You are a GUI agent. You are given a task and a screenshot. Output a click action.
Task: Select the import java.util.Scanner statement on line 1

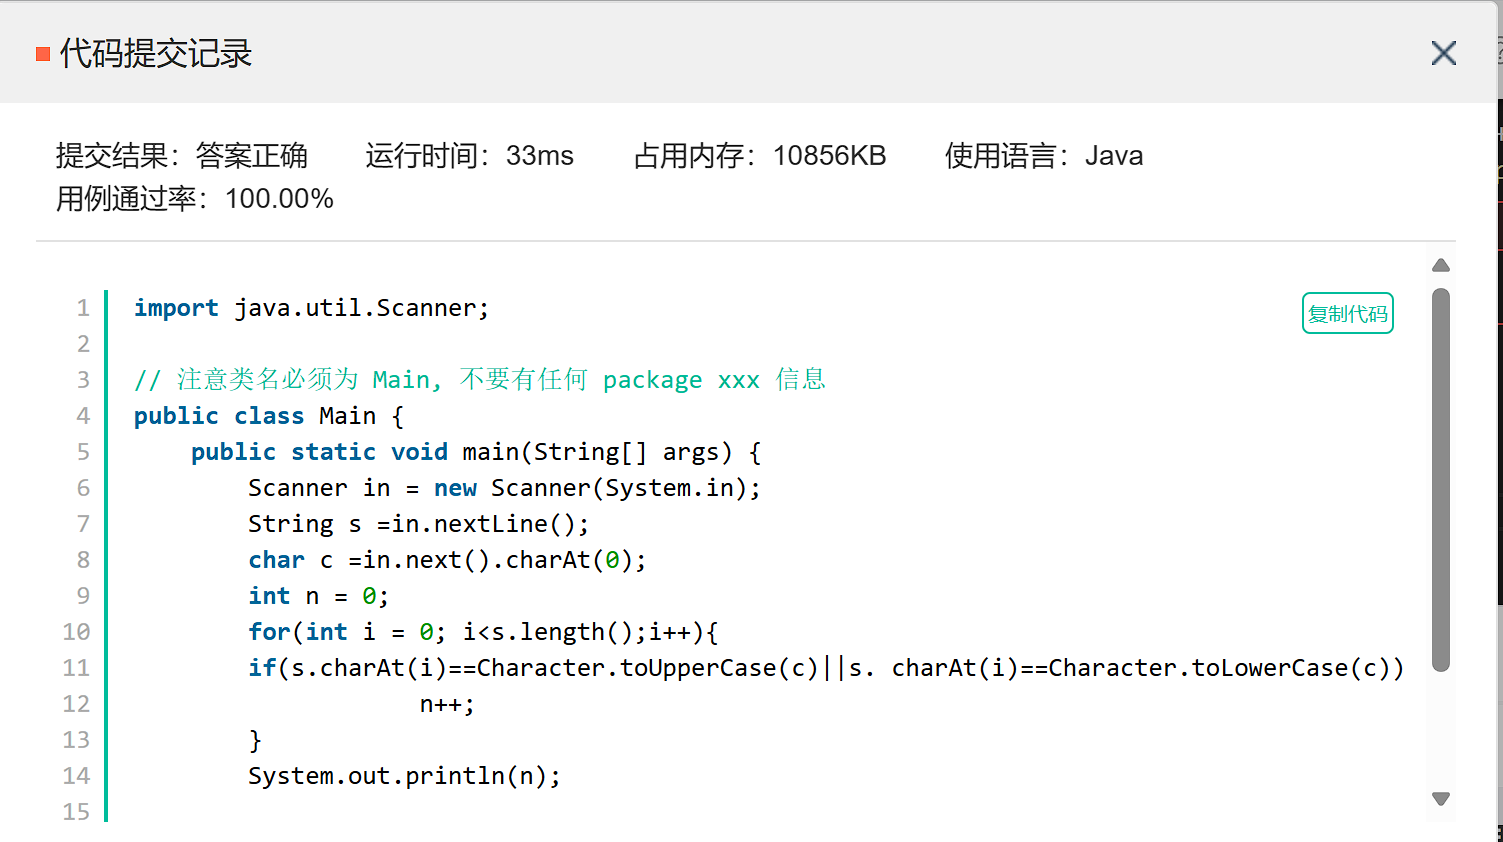310,308
